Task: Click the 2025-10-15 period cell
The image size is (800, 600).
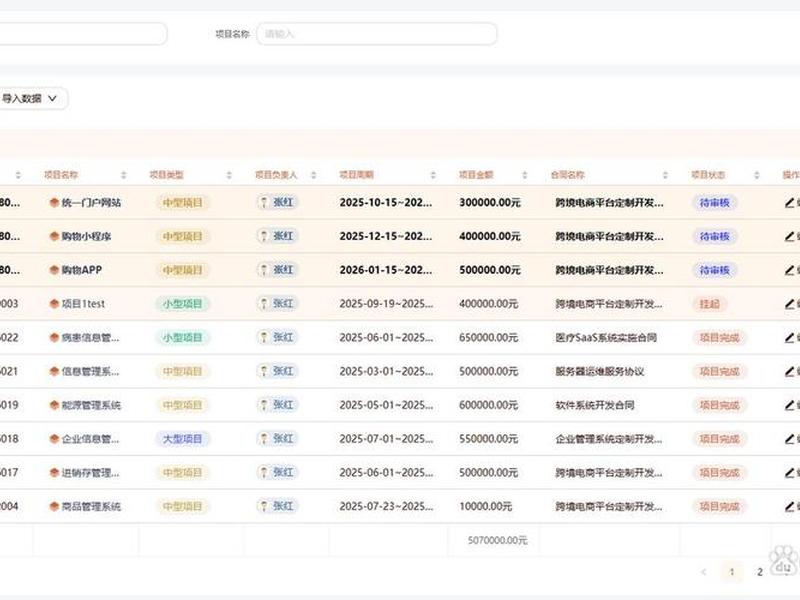Action: [386, 203]
